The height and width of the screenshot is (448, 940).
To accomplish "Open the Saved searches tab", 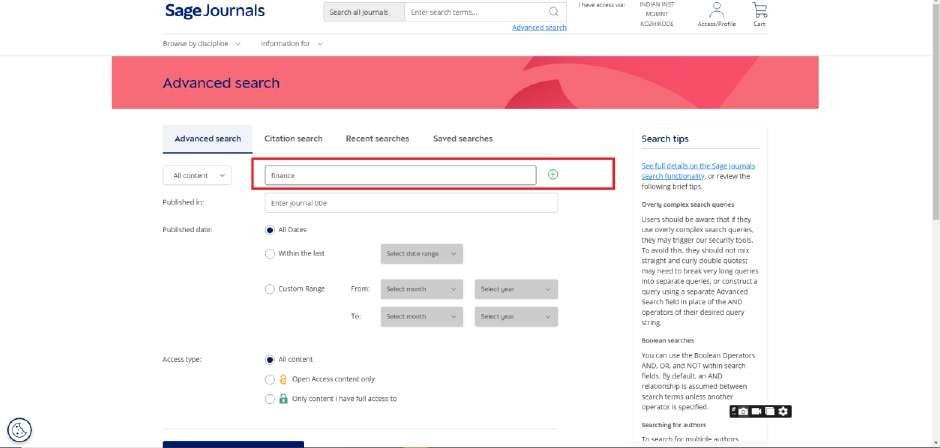I will click(462, 138).
